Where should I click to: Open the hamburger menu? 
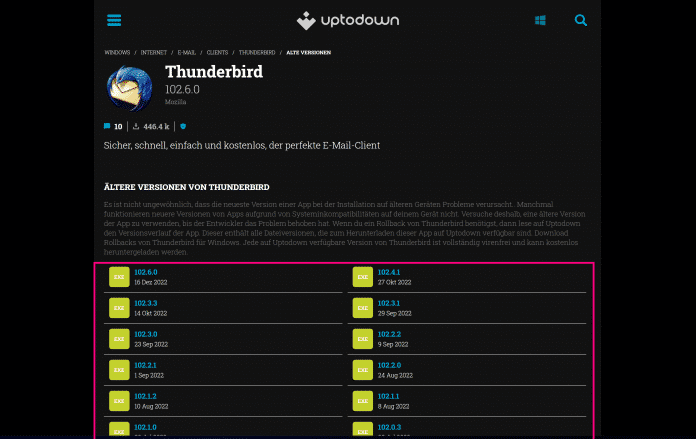tap(114, 20)
